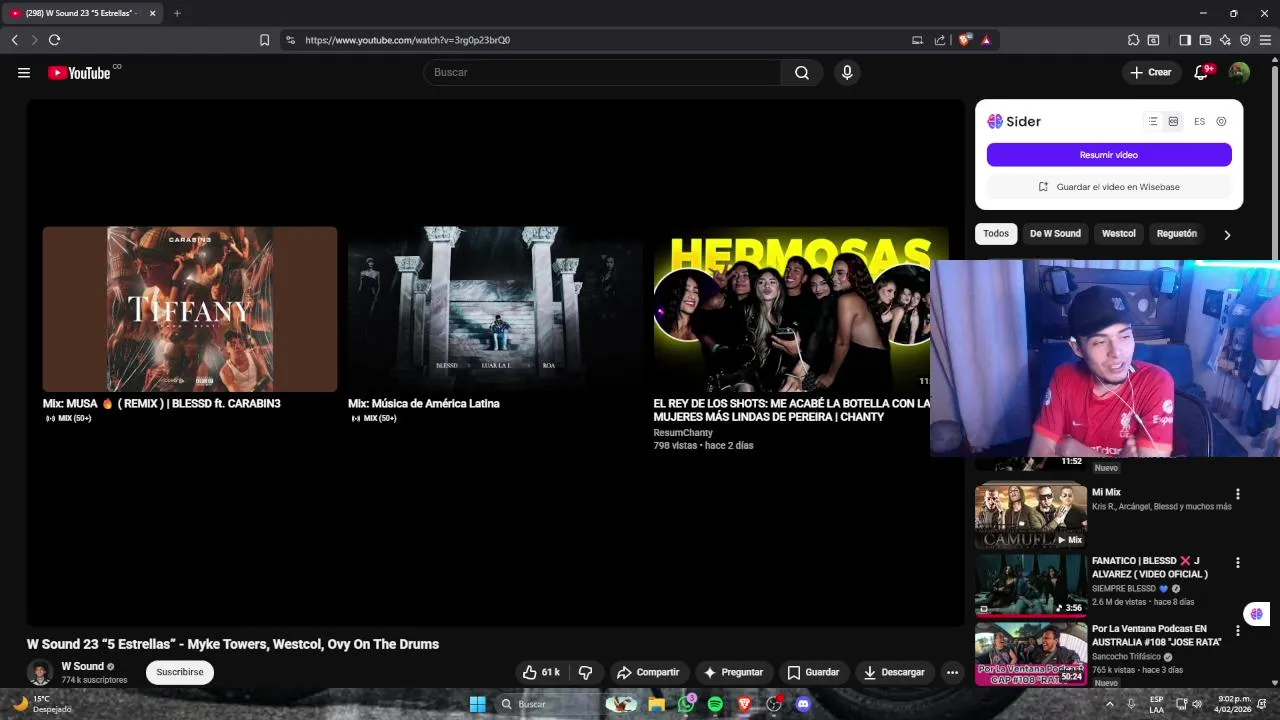This screenshot has height=720, width=1280.
Task: Select the Westcol filter chip
Action: pos(1119,233)
